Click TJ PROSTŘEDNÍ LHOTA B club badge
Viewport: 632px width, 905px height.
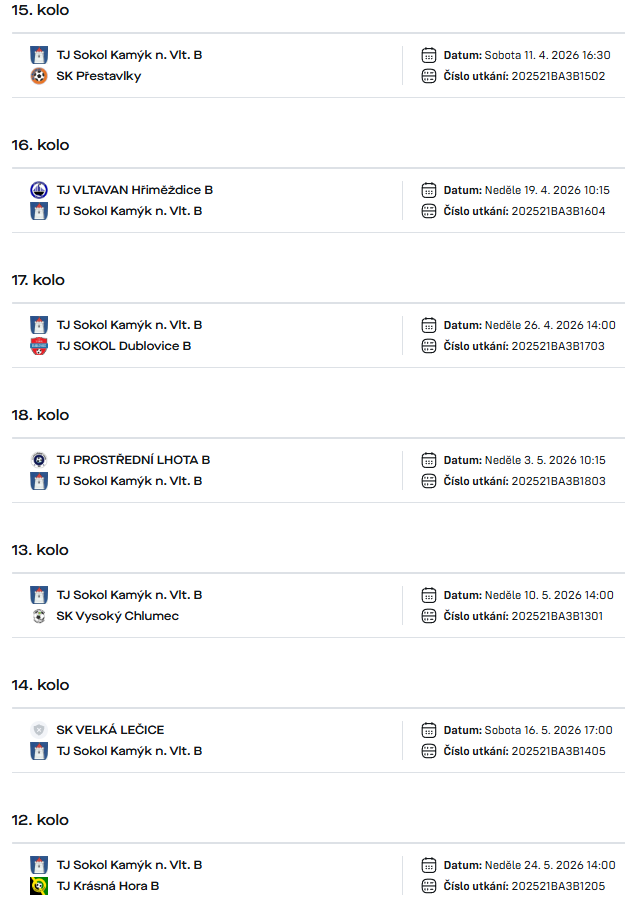click(x=39, y=460)
